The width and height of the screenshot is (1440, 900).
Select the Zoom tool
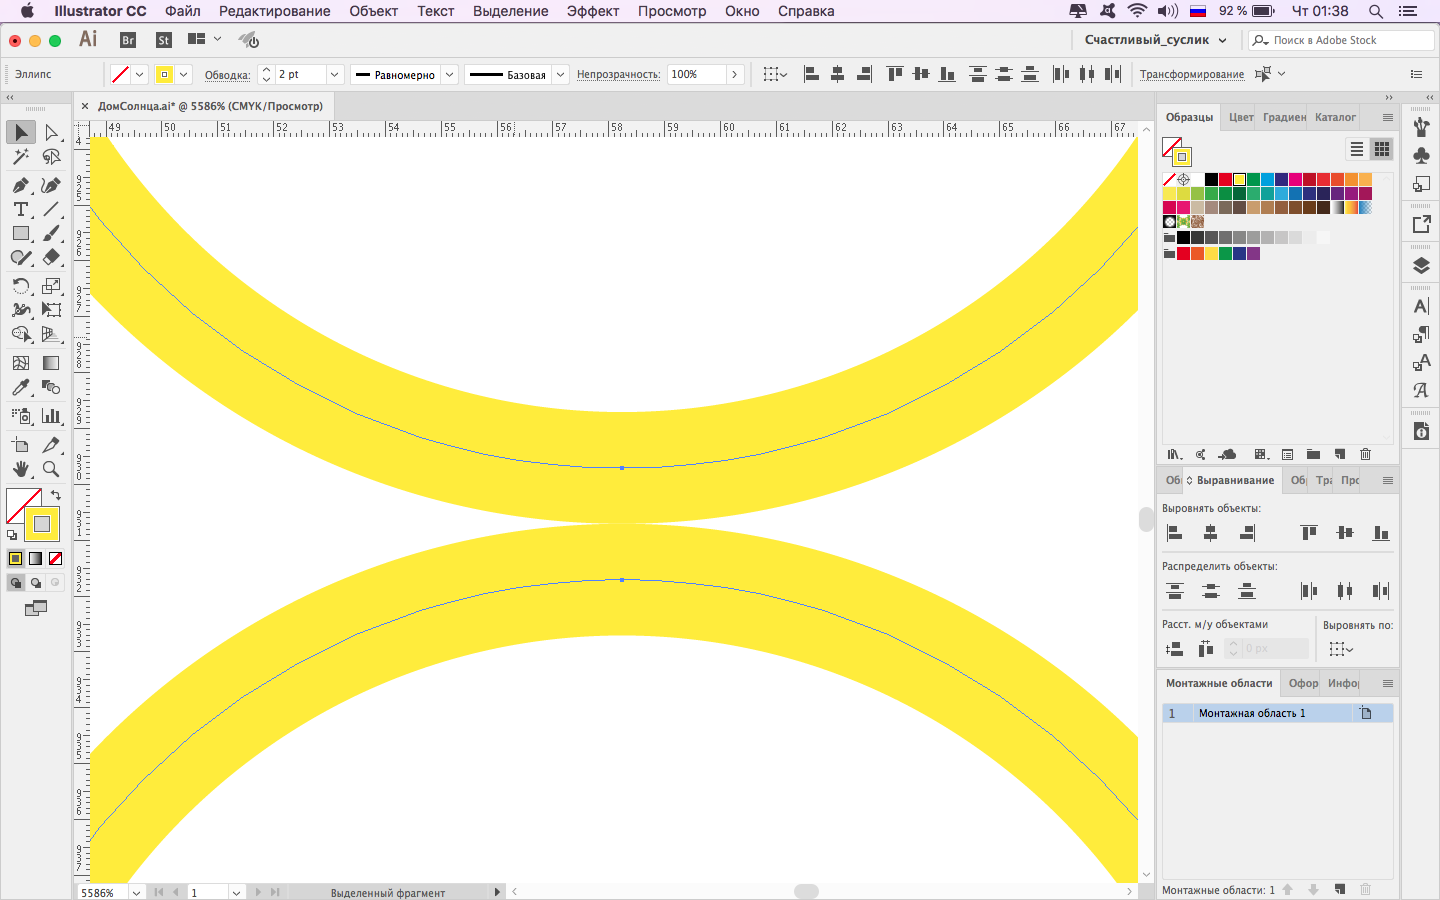[51, 469]
